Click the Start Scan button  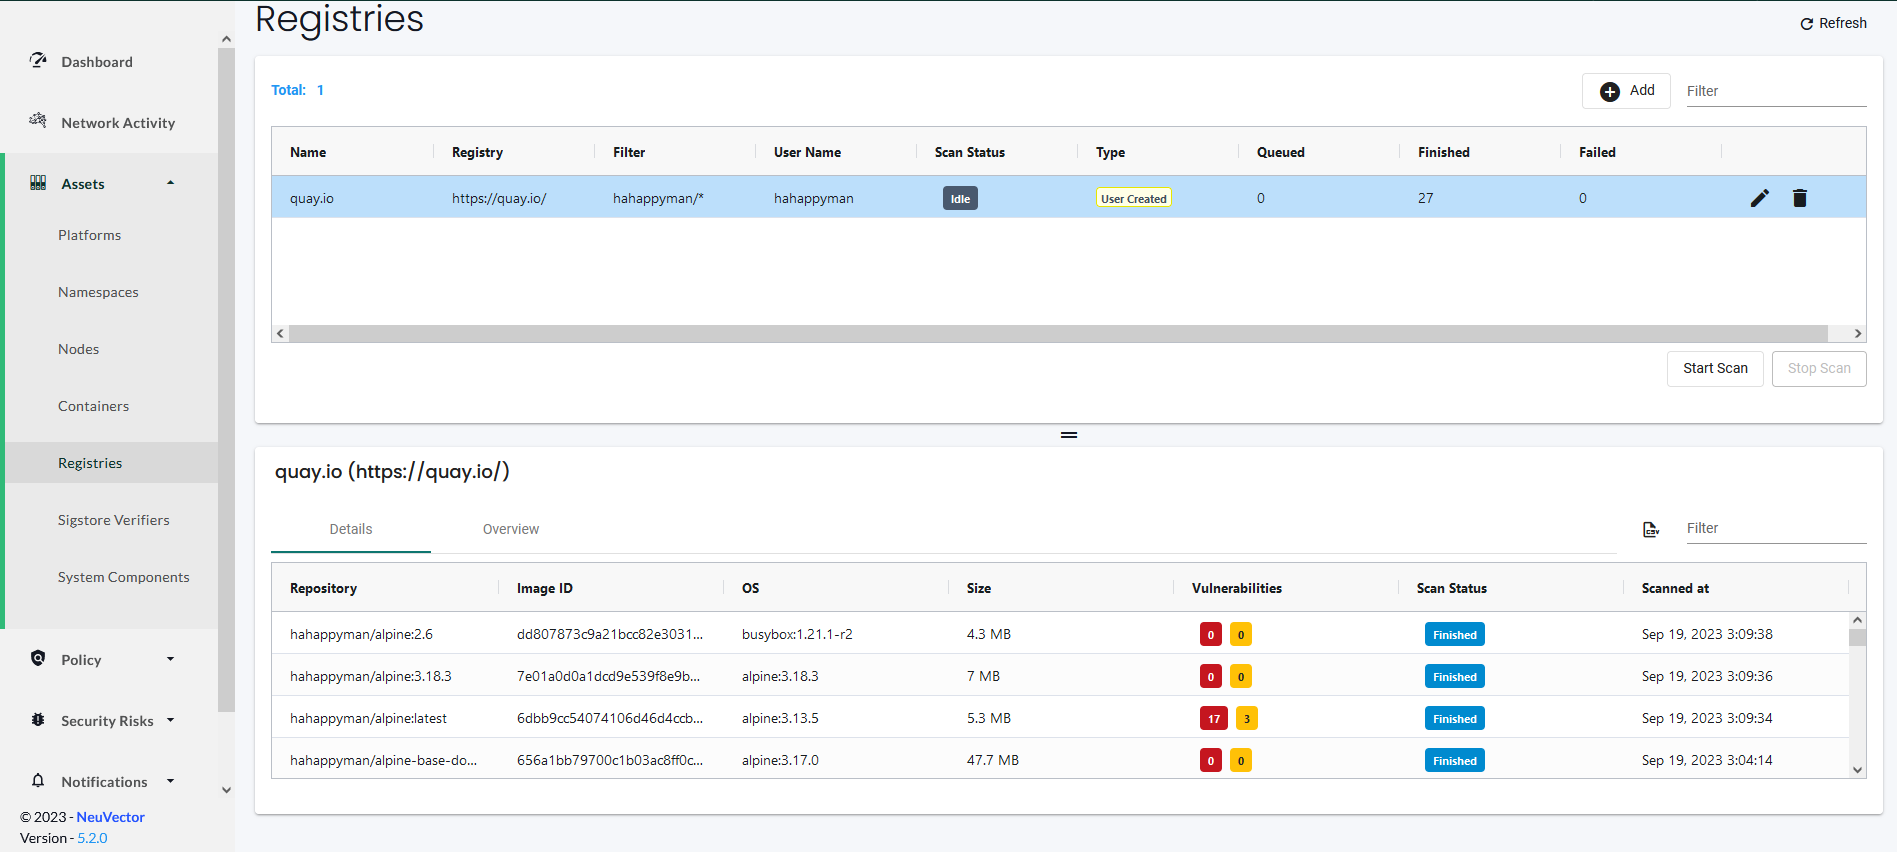[x=1715, y=368]
